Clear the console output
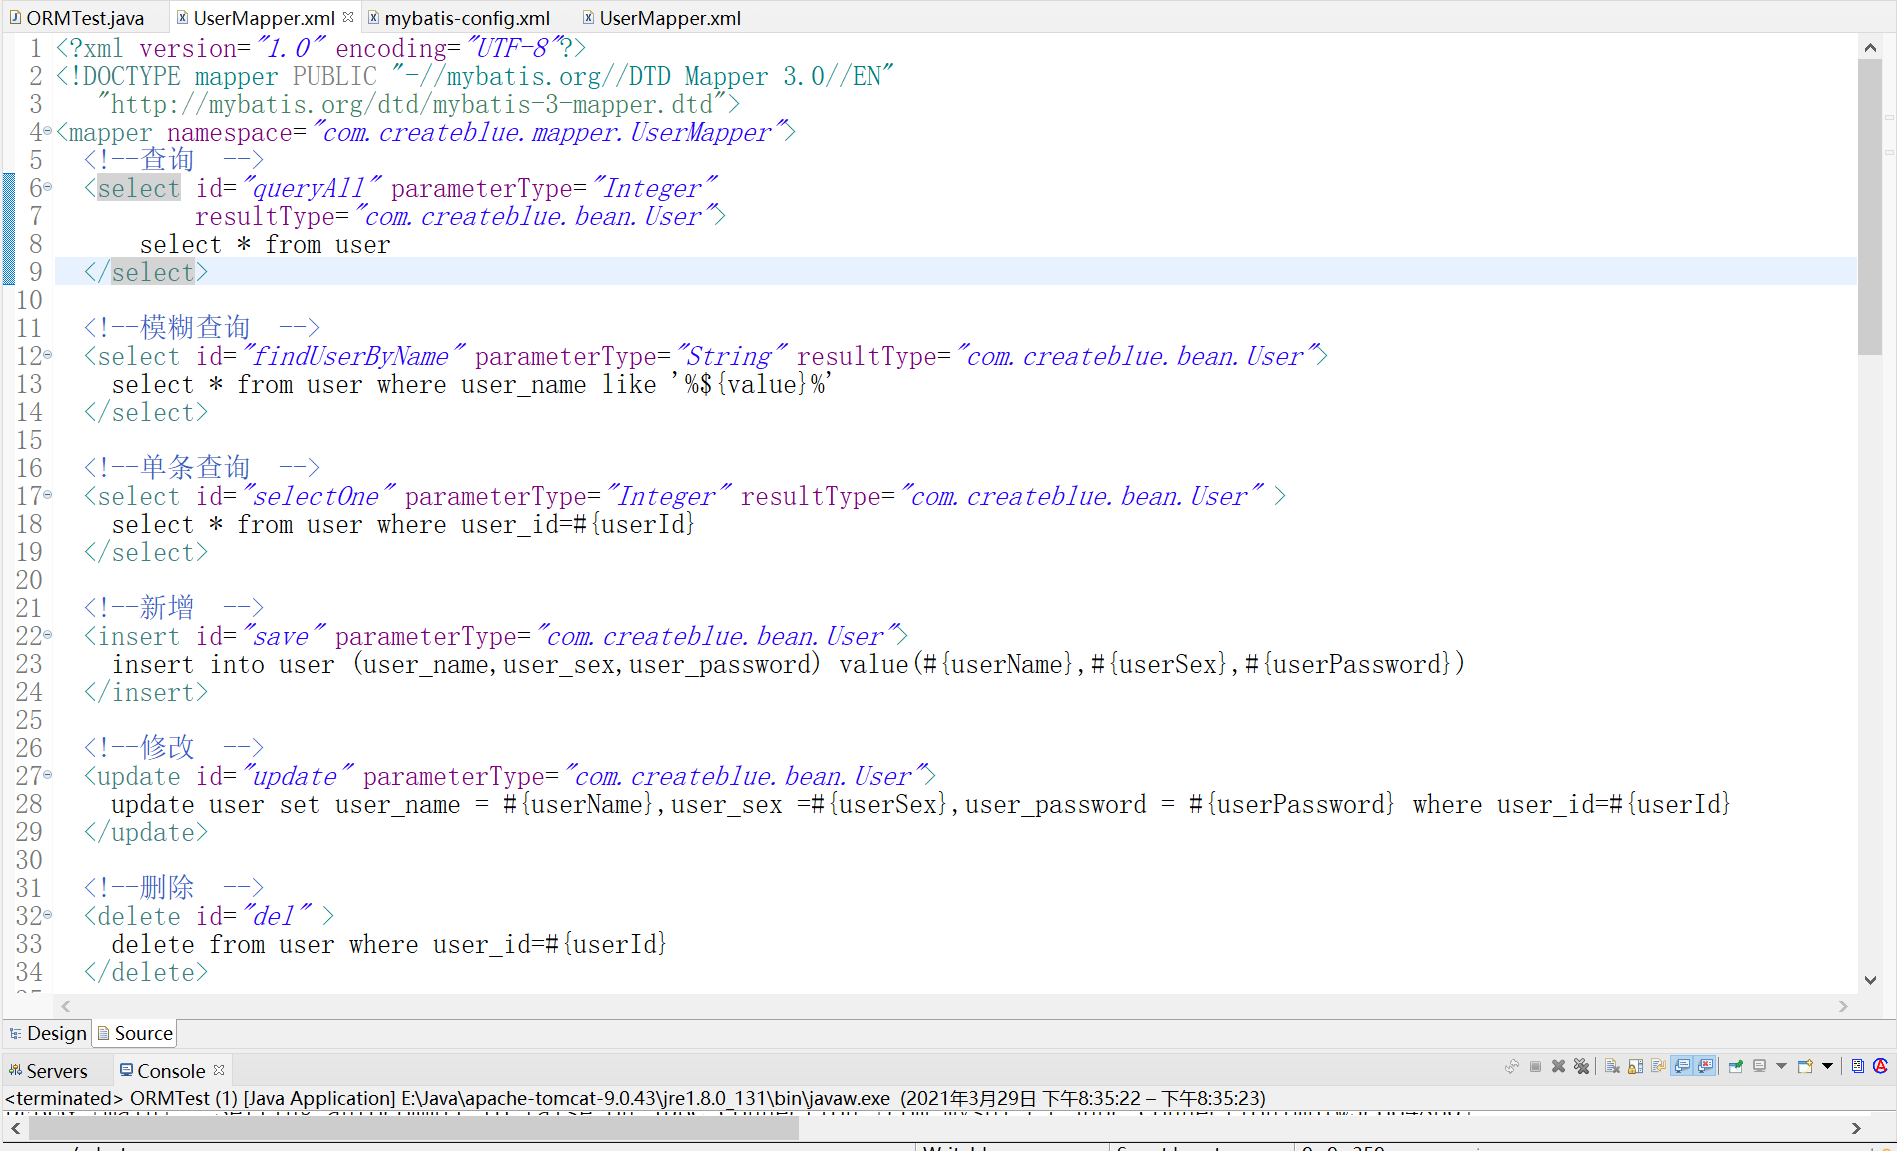Screen dimensions: 1897x1151 (1612, 1066)
